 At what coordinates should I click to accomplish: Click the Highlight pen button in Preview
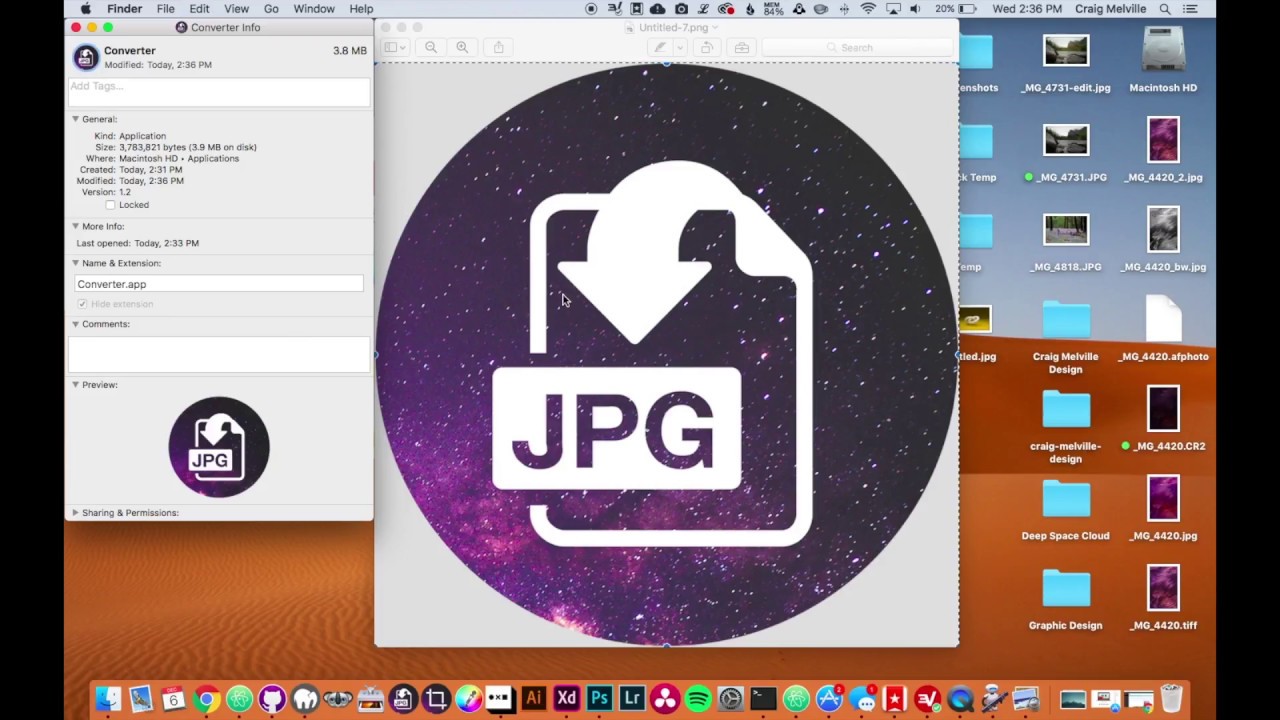click(x=660, y=47)
